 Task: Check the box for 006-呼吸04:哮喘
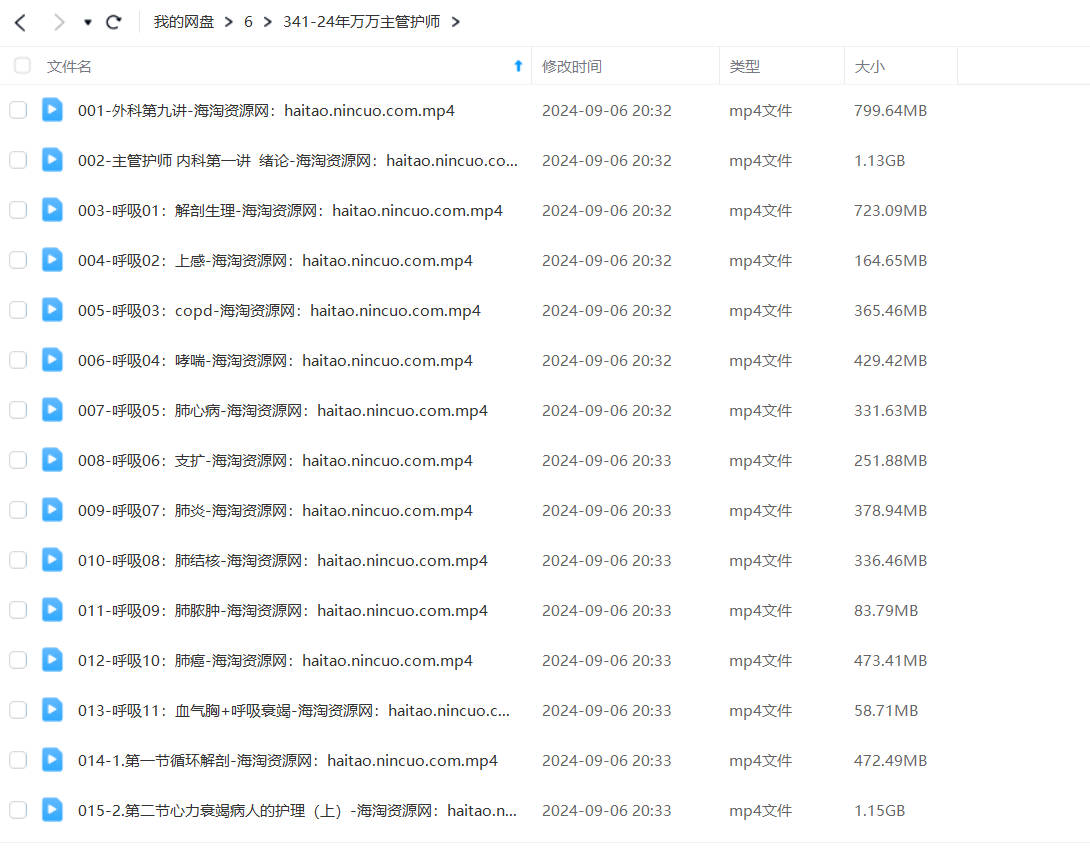click(x=18, y=360)
